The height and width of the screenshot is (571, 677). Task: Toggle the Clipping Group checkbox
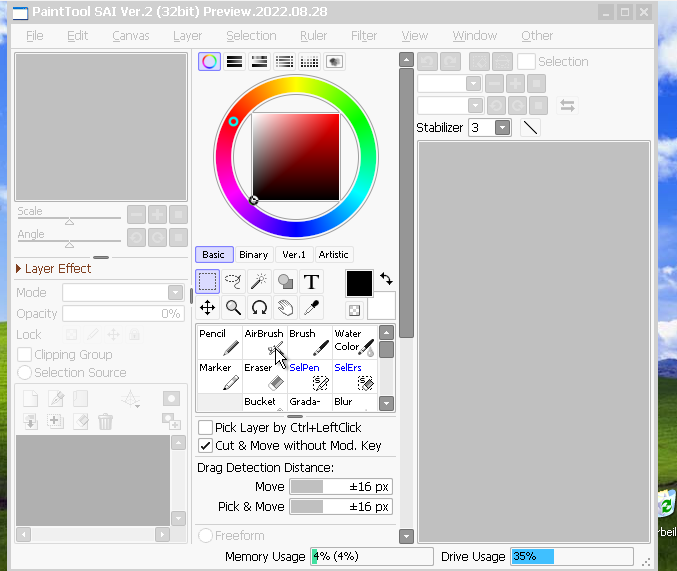[x=24, y=355]
